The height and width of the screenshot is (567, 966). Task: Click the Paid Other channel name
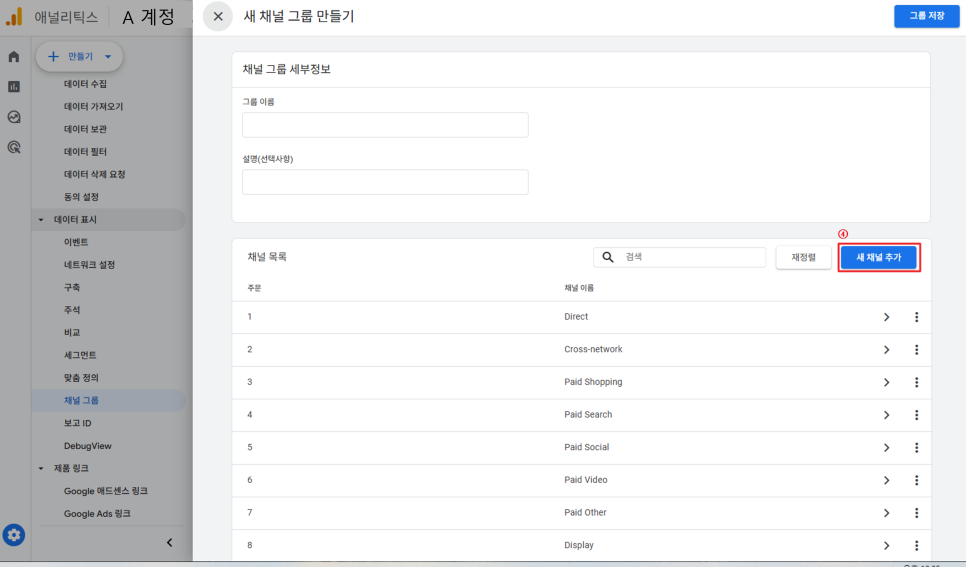(585, 513)
